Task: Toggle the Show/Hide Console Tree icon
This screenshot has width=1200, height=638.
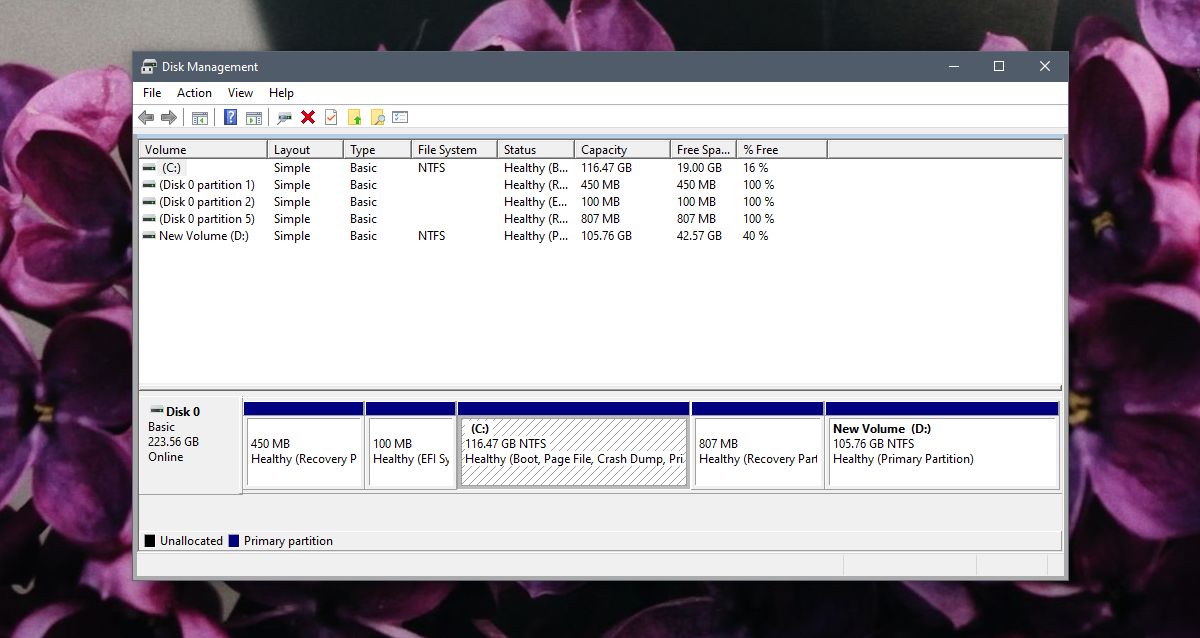Action: pyautogui.click(x=199, y=117)
